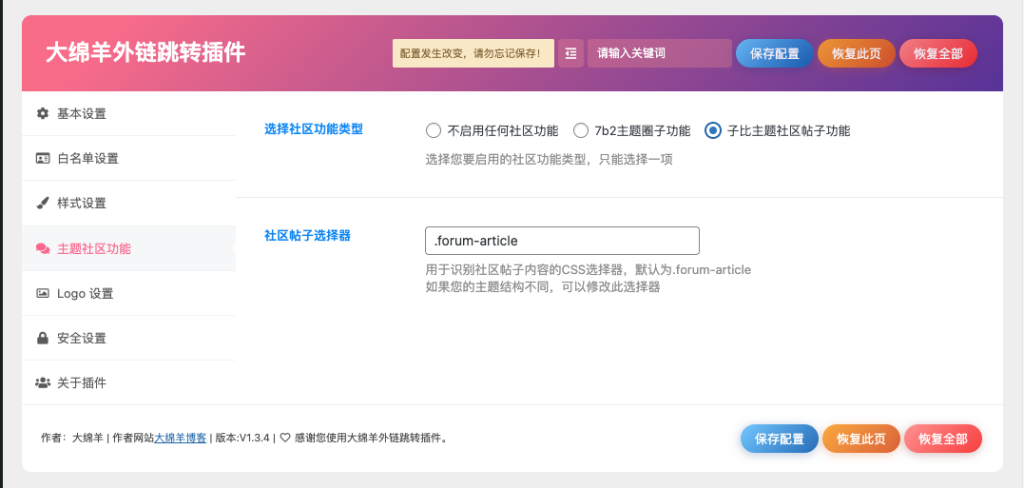Click the users icon beside 关于插件
The height and width of the screenshot is (488, 1024).
click(x=42, y=383)
